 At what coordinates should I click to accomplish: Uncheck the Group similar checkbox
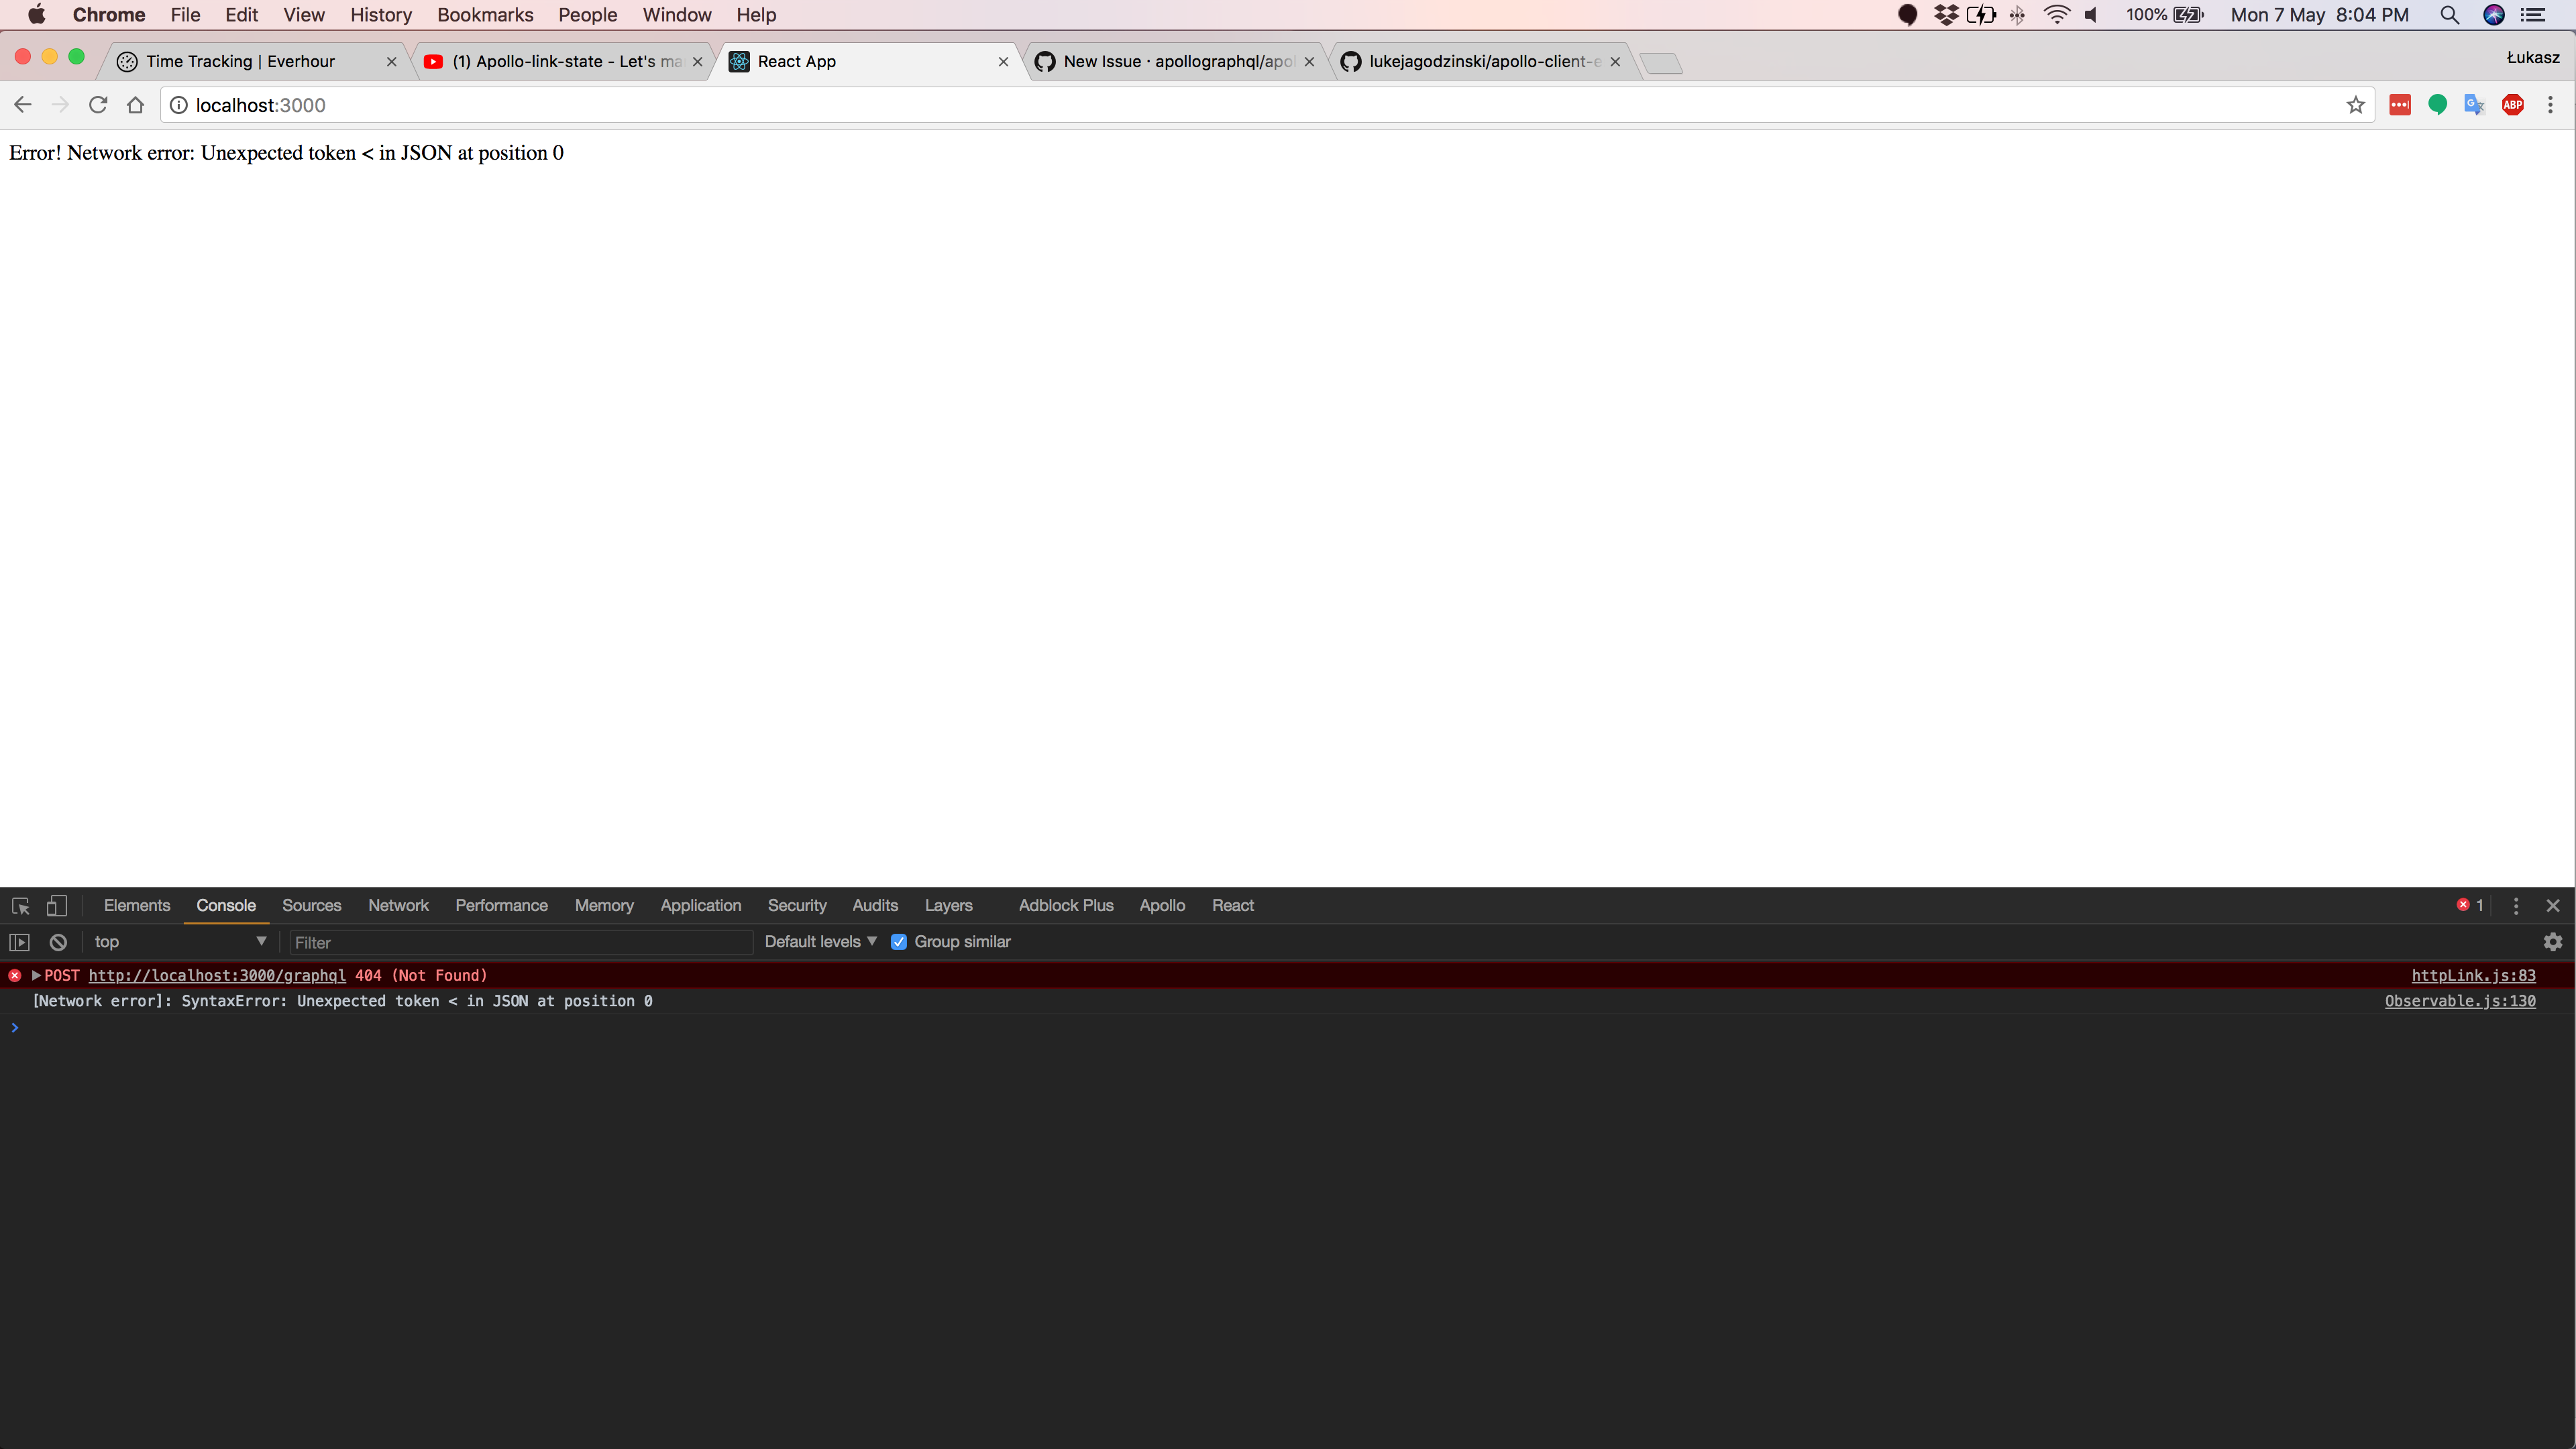(899, 941)
